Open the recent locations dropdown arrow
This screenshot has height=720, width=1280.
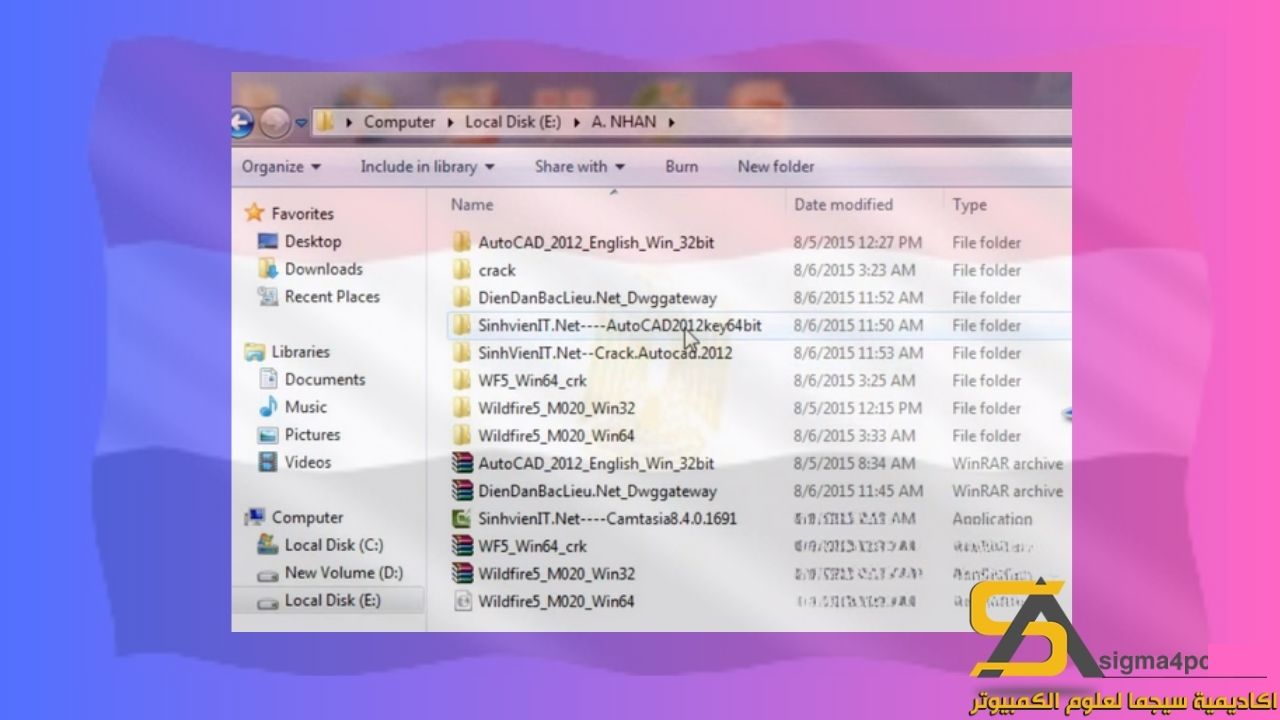[x=301, y=123]
